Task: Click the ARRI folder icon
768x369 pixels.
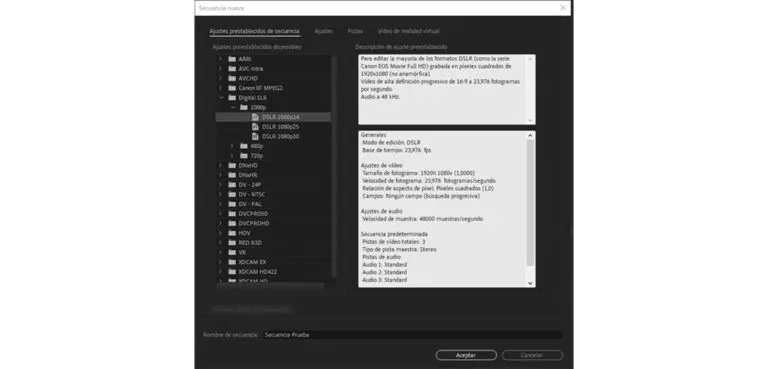Action: (232, 59)
